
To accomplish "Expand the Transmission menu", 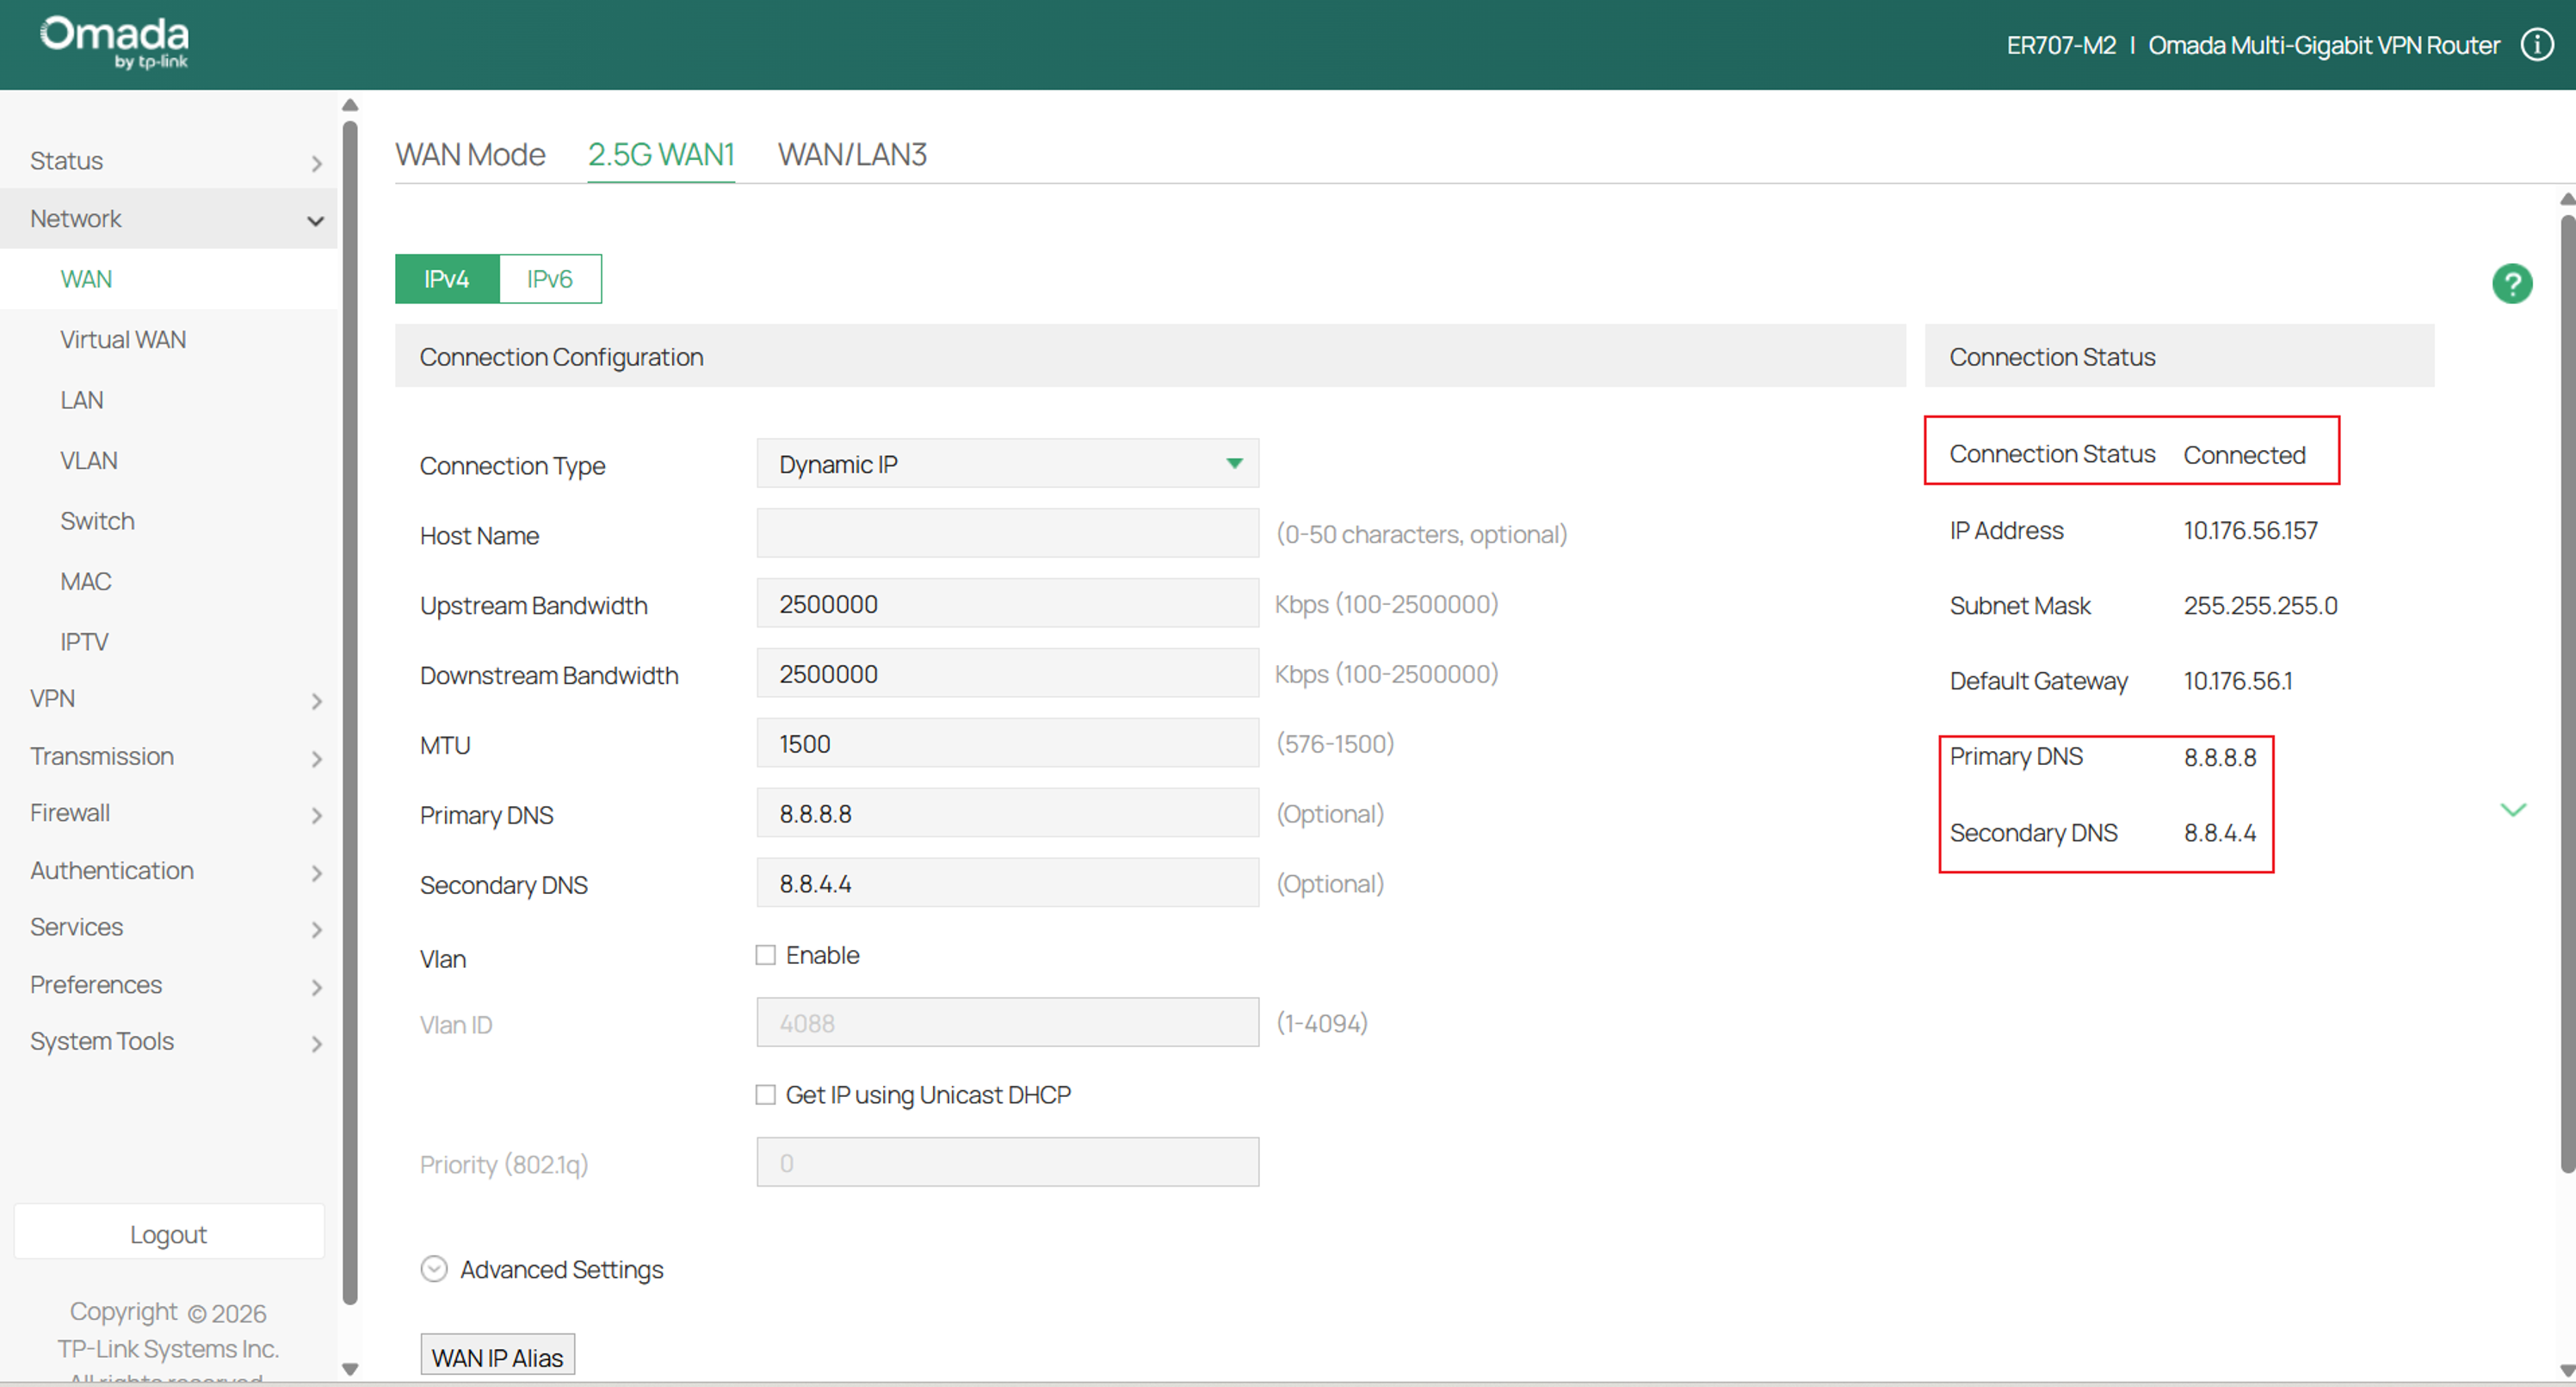I will pos(169,757).
